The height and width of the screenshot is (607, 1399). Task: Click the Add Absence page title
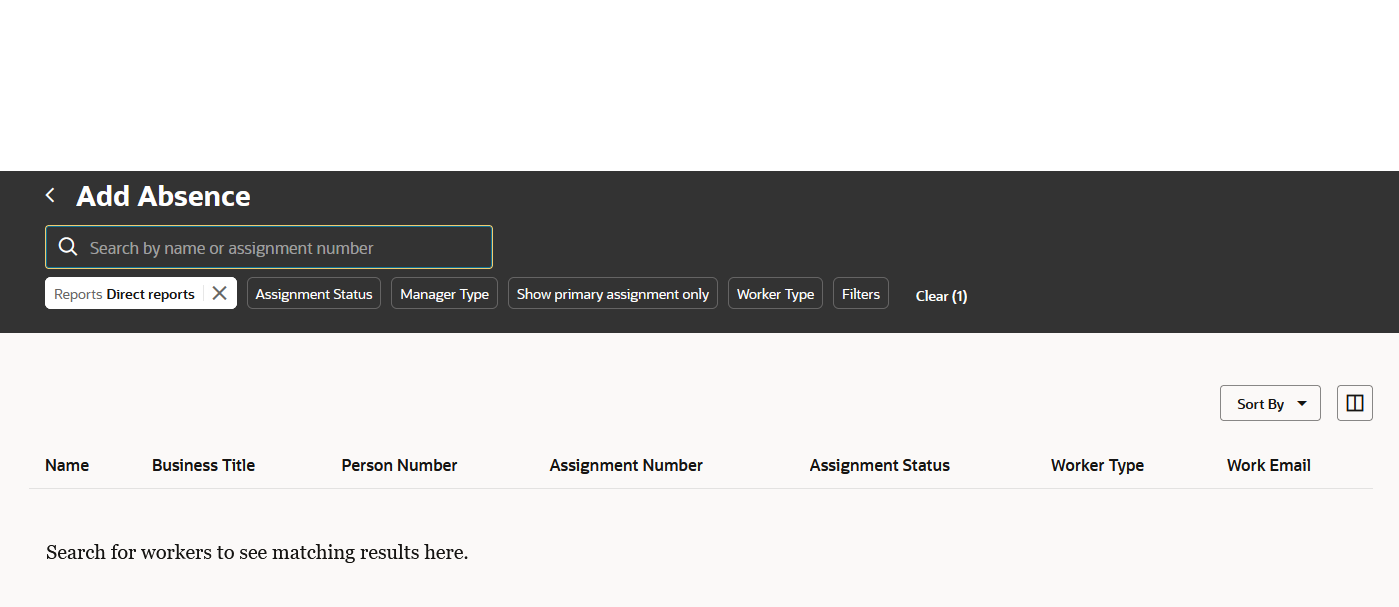pos(163,196)
